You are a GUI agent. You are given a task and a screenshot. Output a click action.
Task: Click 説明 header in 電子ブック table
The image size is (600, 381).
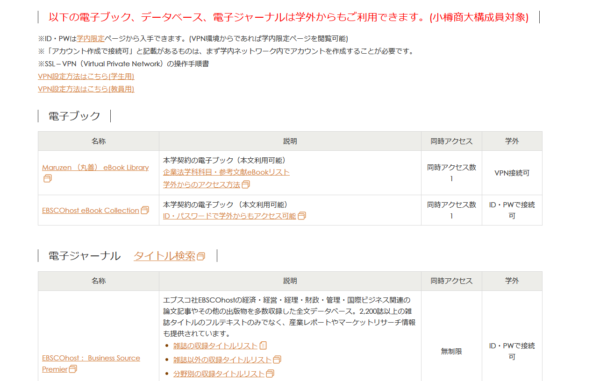[290, 141]
